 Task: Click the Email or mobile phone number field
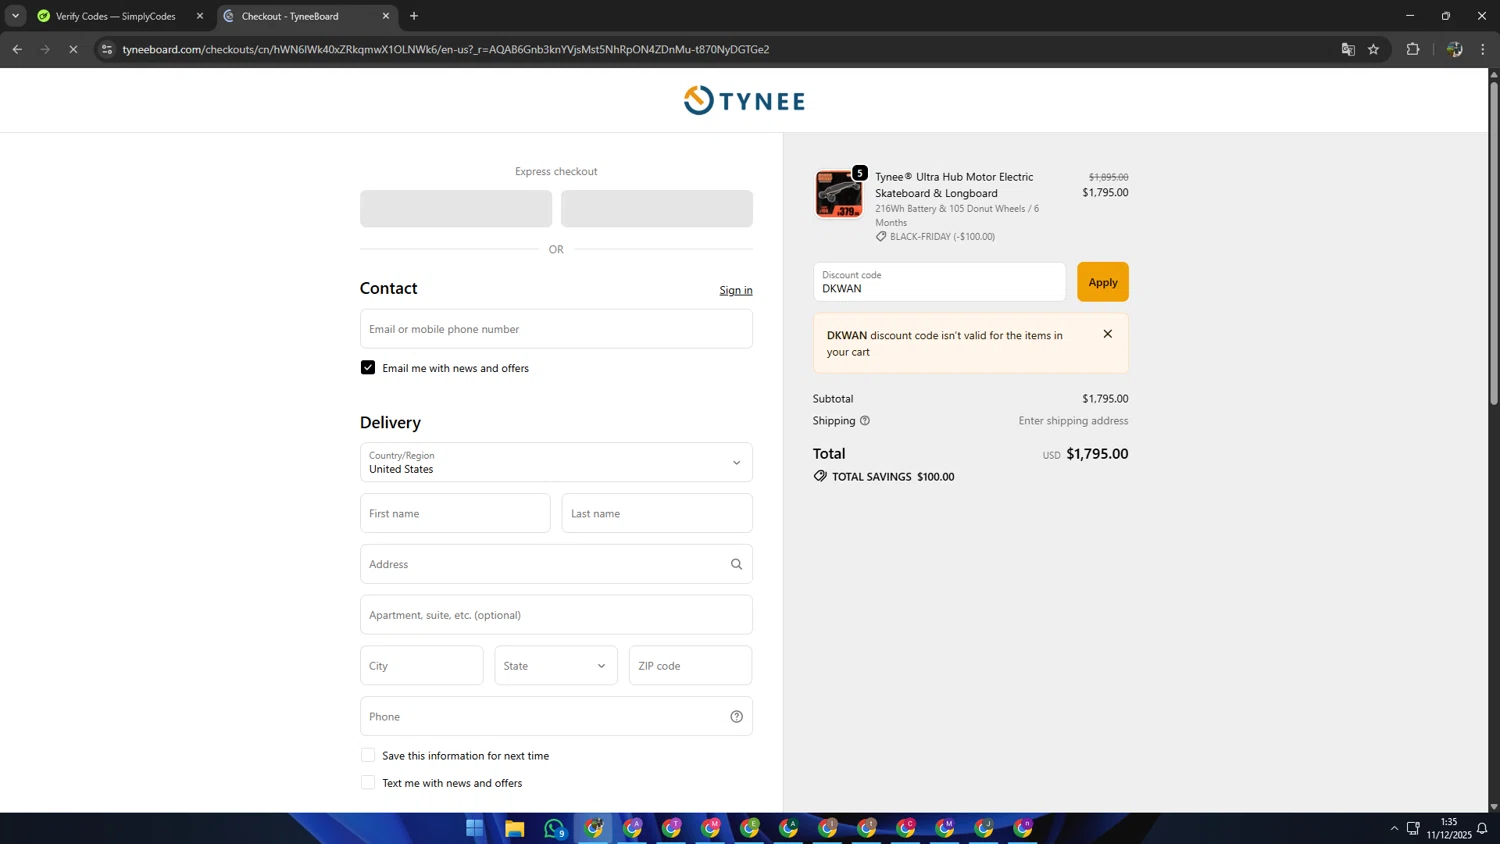click(x=556, y=329)
